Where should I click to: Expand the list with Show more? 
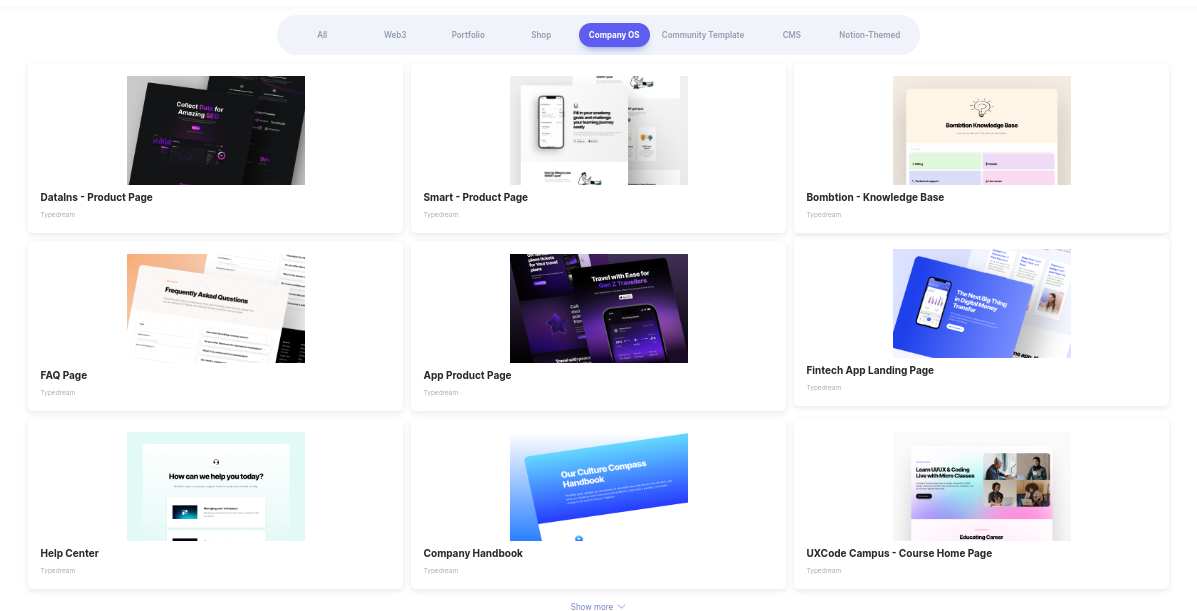[598, 606]
